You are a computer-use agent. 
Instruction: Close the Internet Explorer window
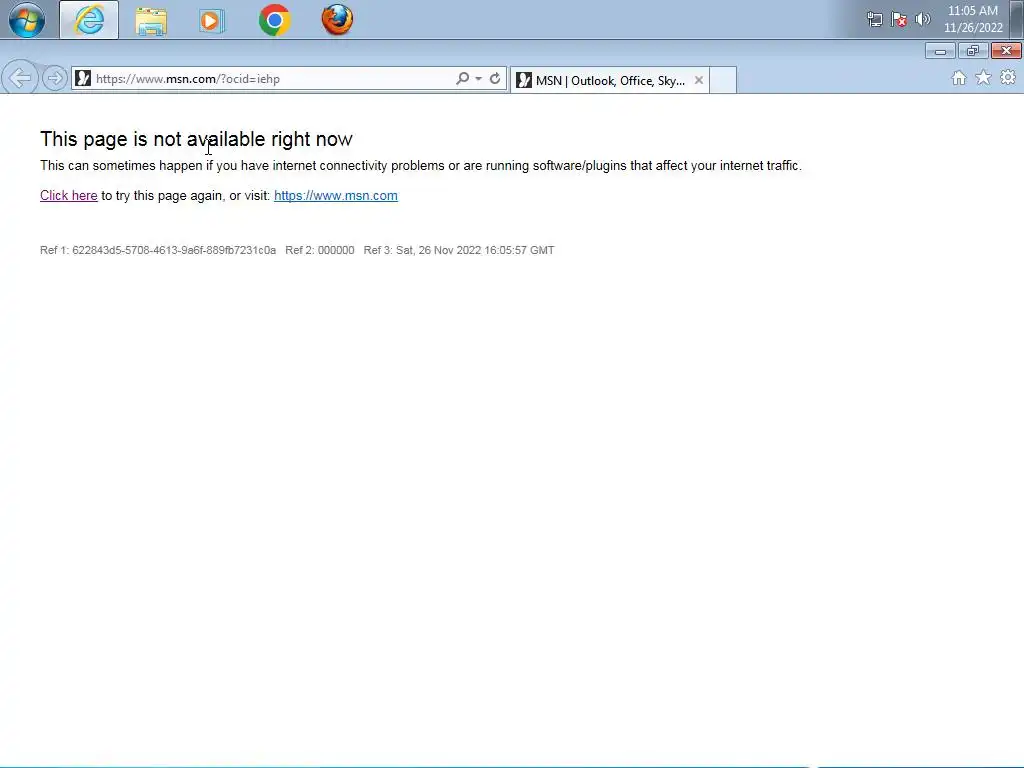(x=1006, y=51)
